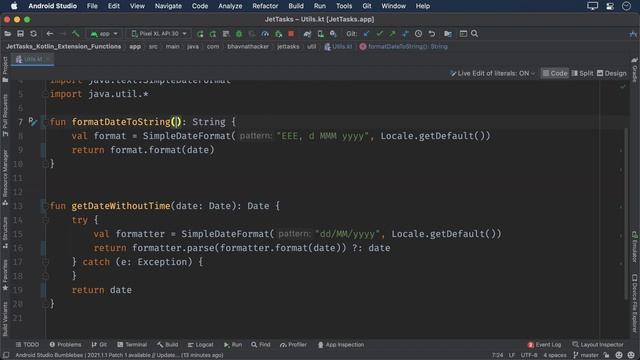Click the LF line separator status item
This screenshot has width=640, height=360.
(512, 356)
